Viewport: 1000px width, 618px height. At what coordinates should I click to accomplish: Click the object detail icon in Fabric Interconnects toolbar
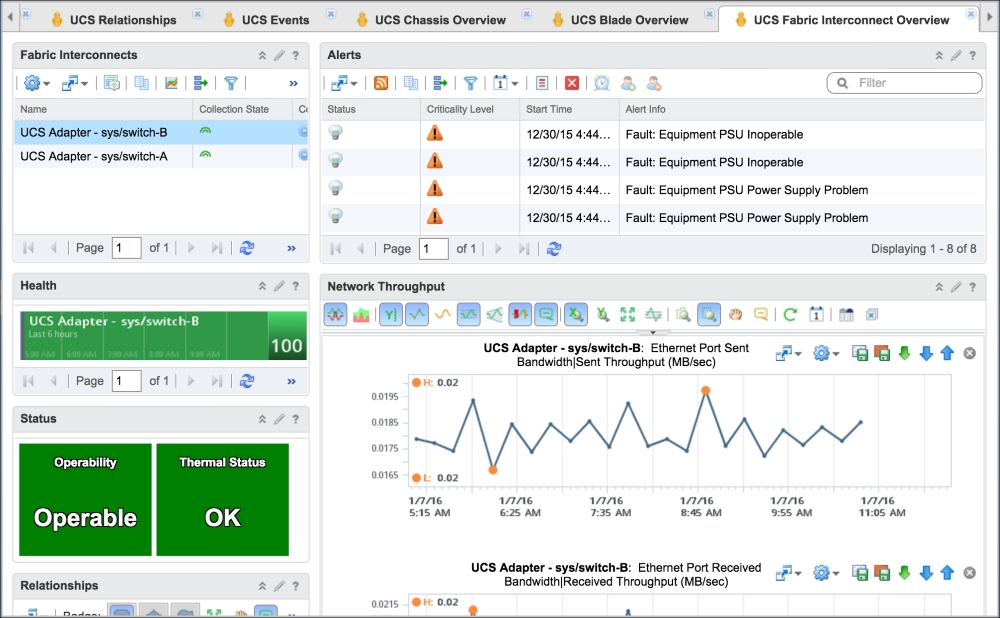pos(112,83)
